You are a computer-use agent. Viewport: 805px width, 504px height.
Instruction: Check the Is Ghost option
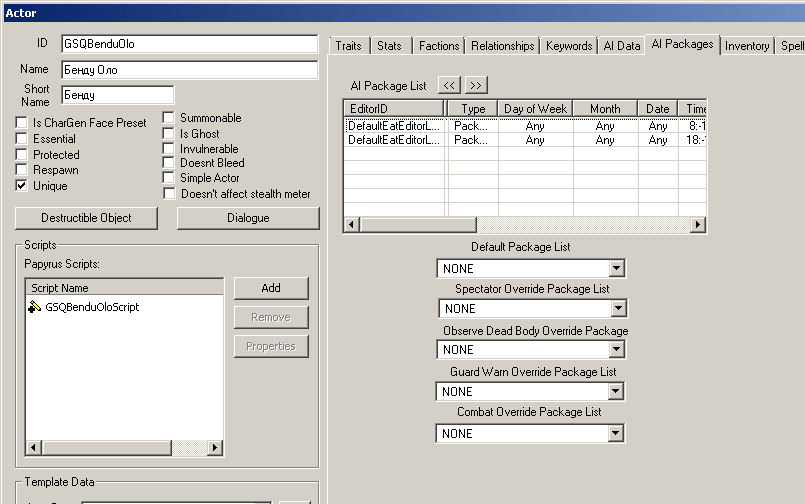pyautogui.click(x=168, y=133)
